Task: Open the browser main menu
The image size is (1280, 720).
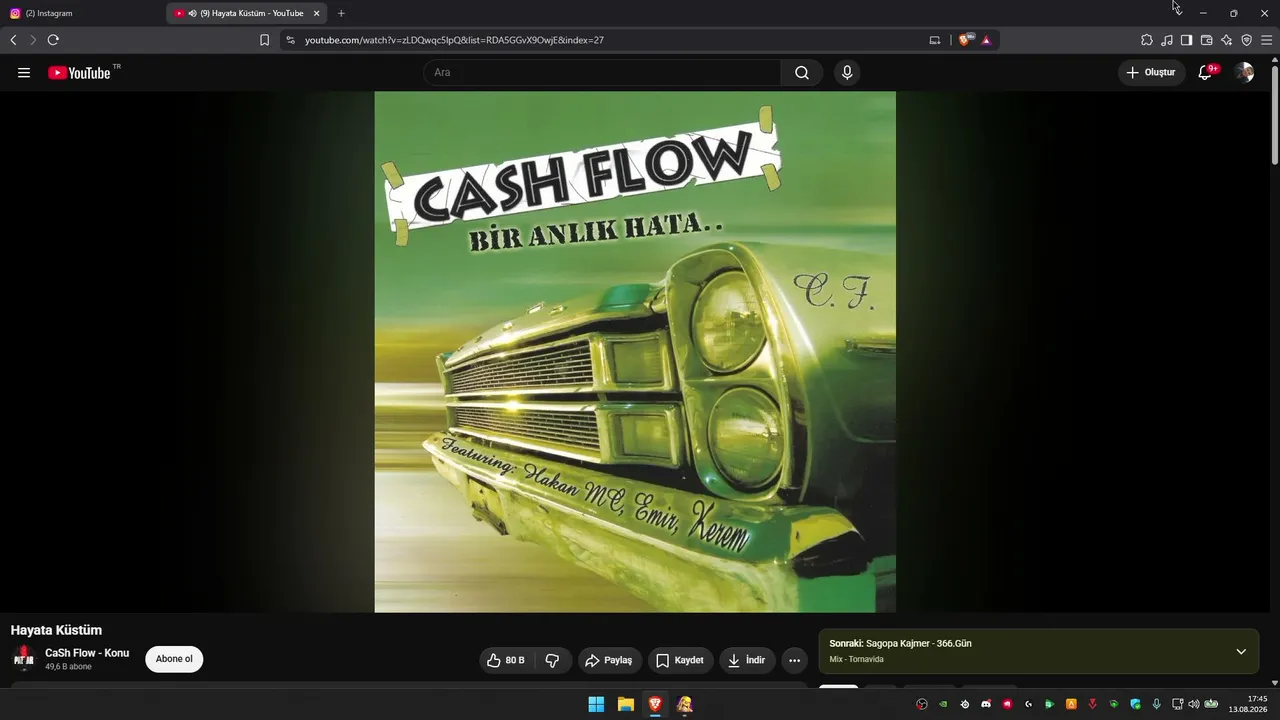Action: click(x=1266, y=40)
